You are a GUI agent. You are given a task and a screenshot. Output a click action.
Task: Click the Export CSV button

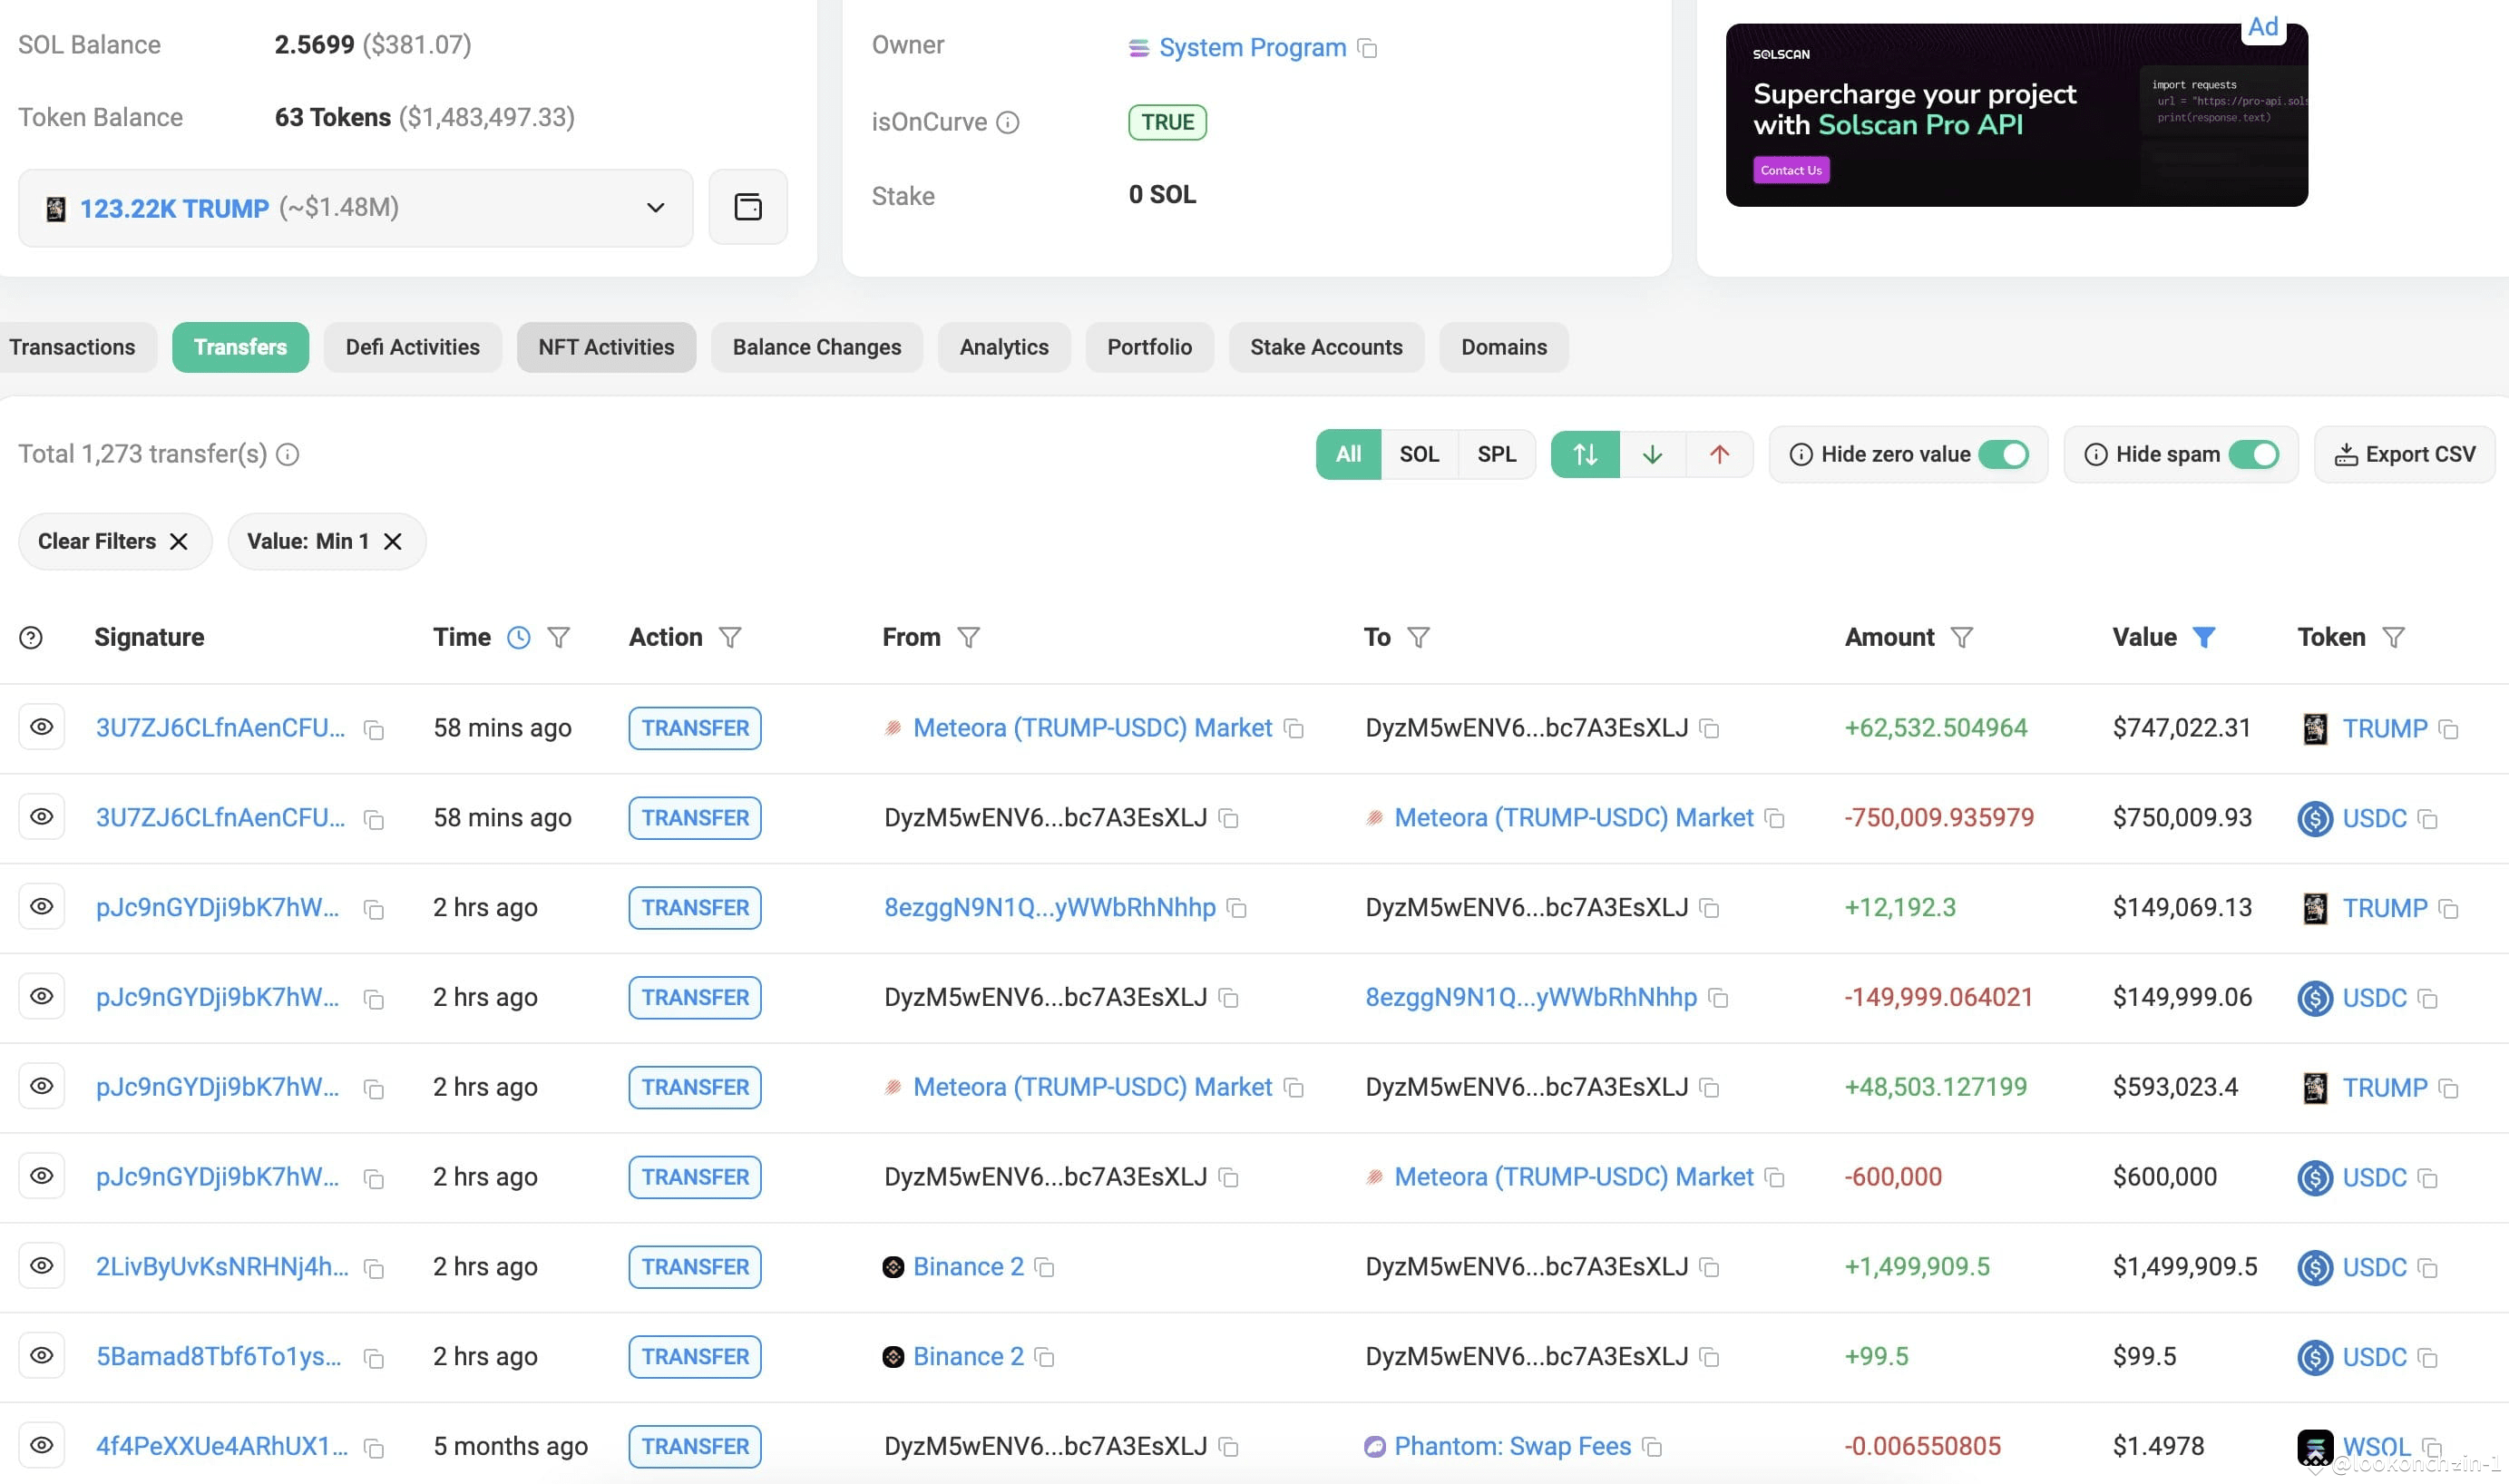[2404, 454]
